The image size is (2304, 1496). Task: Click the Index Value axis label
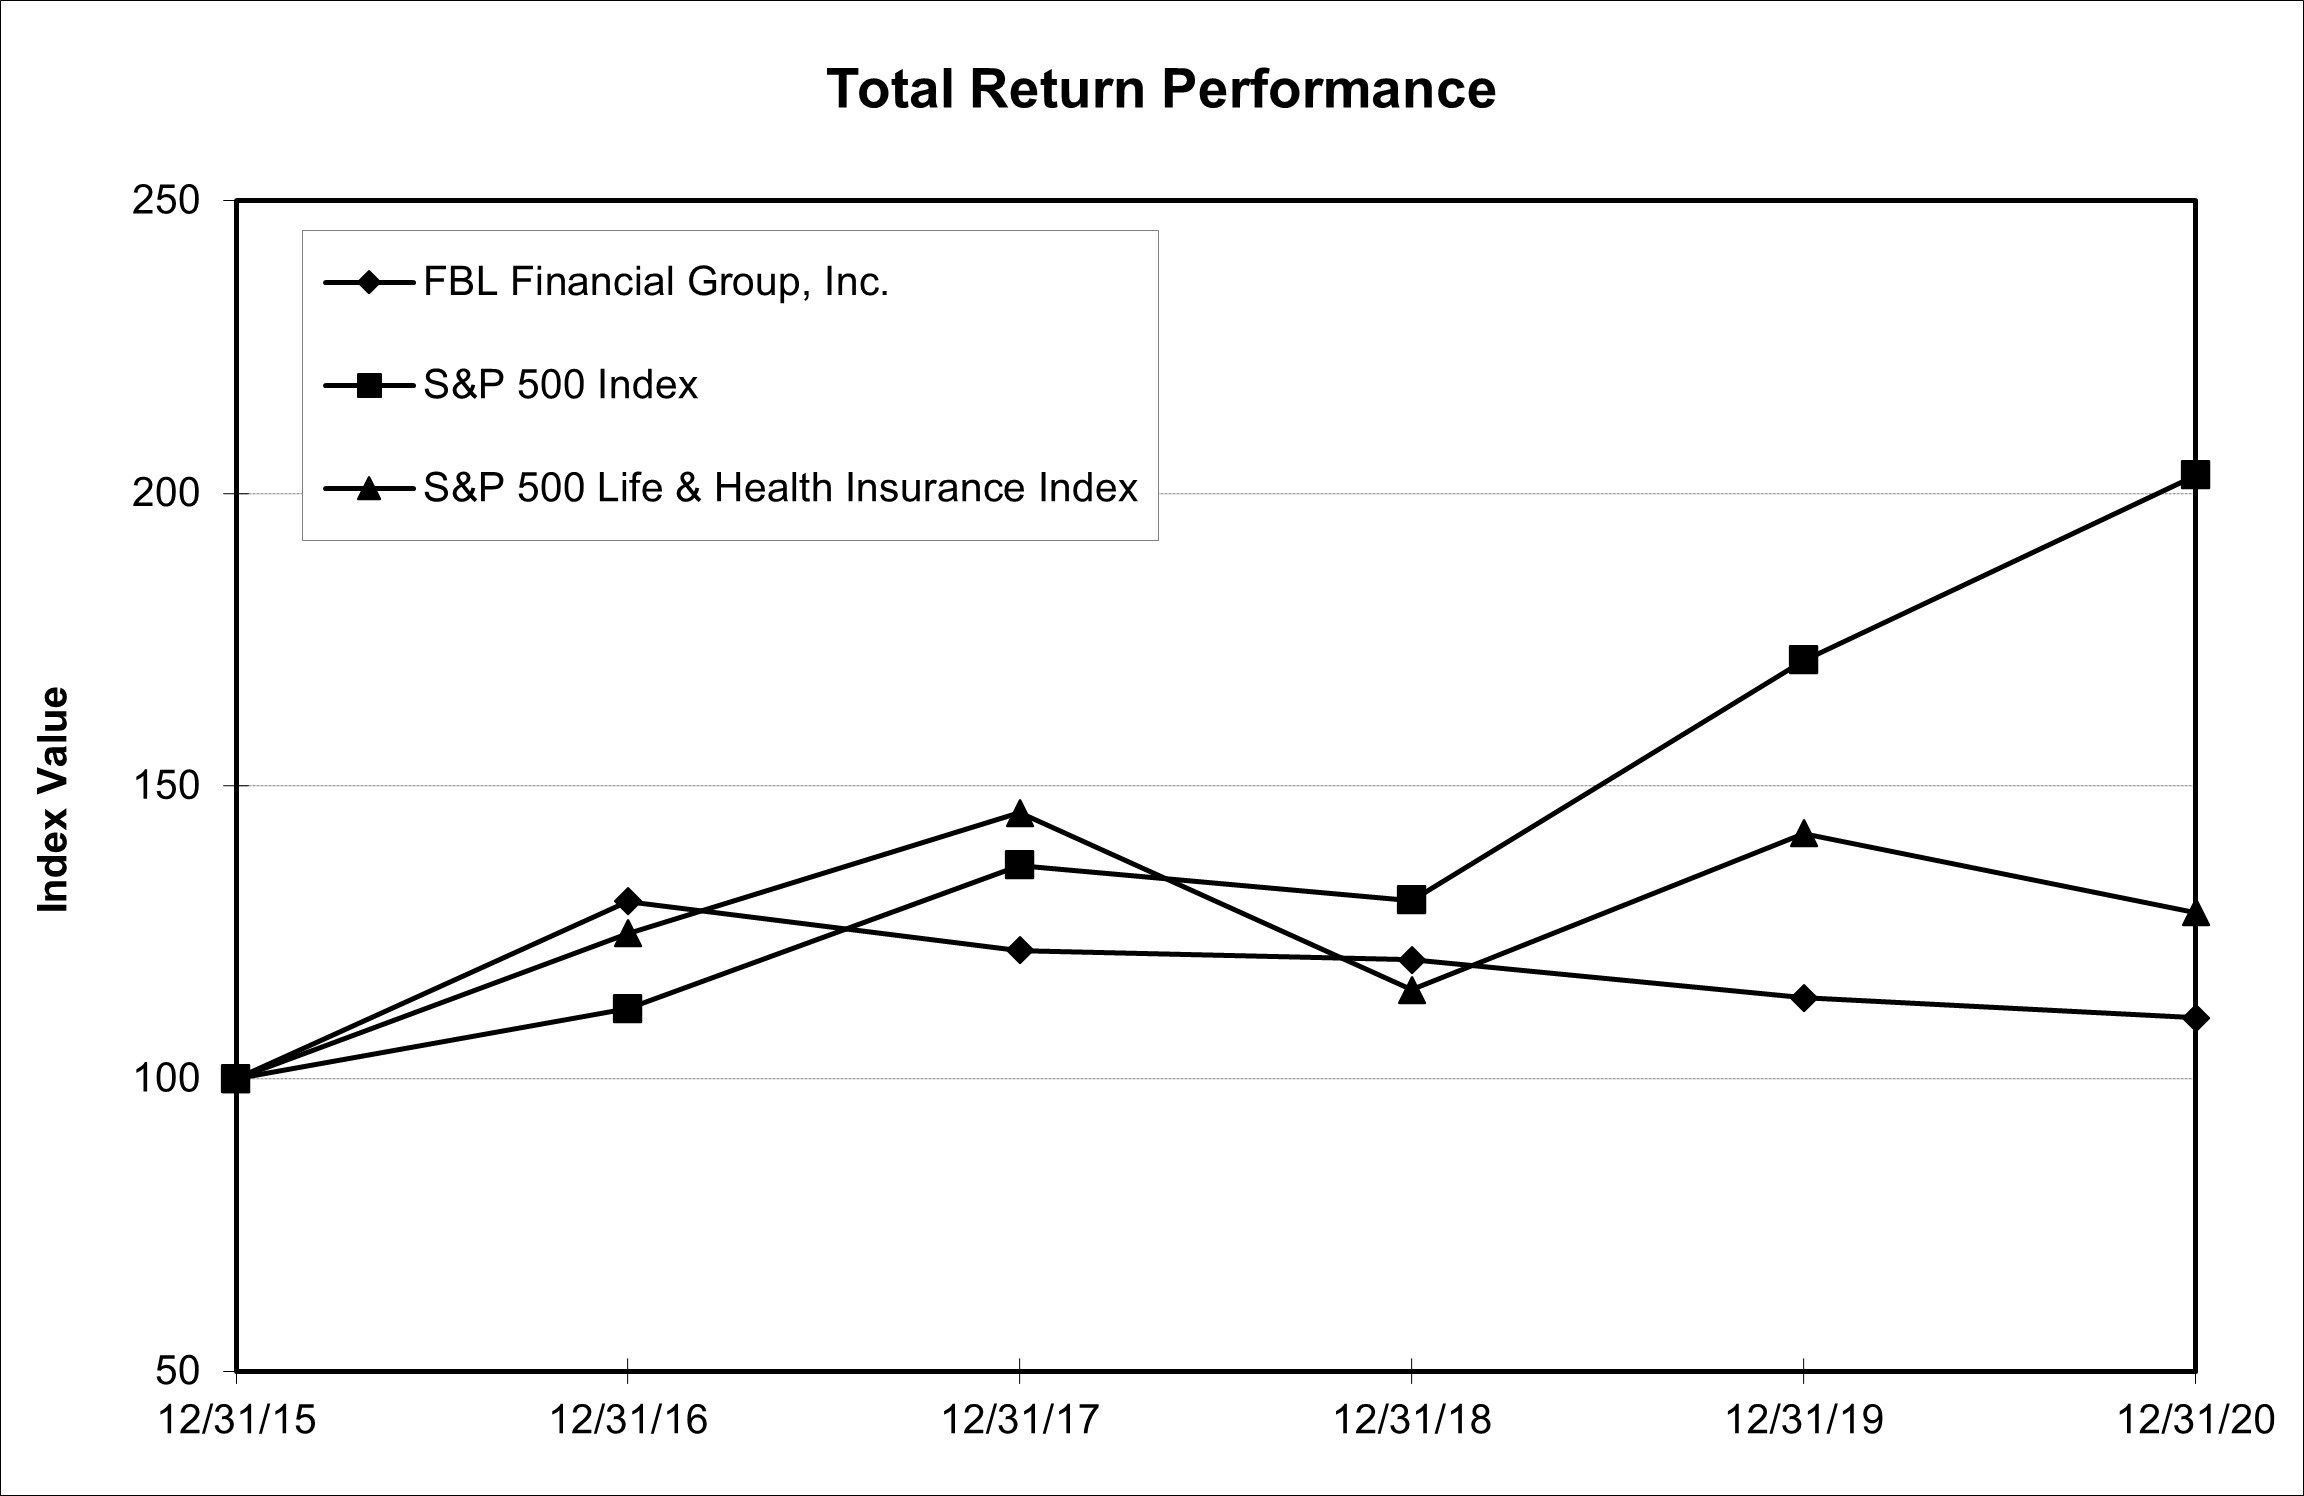tap(52, 799)
